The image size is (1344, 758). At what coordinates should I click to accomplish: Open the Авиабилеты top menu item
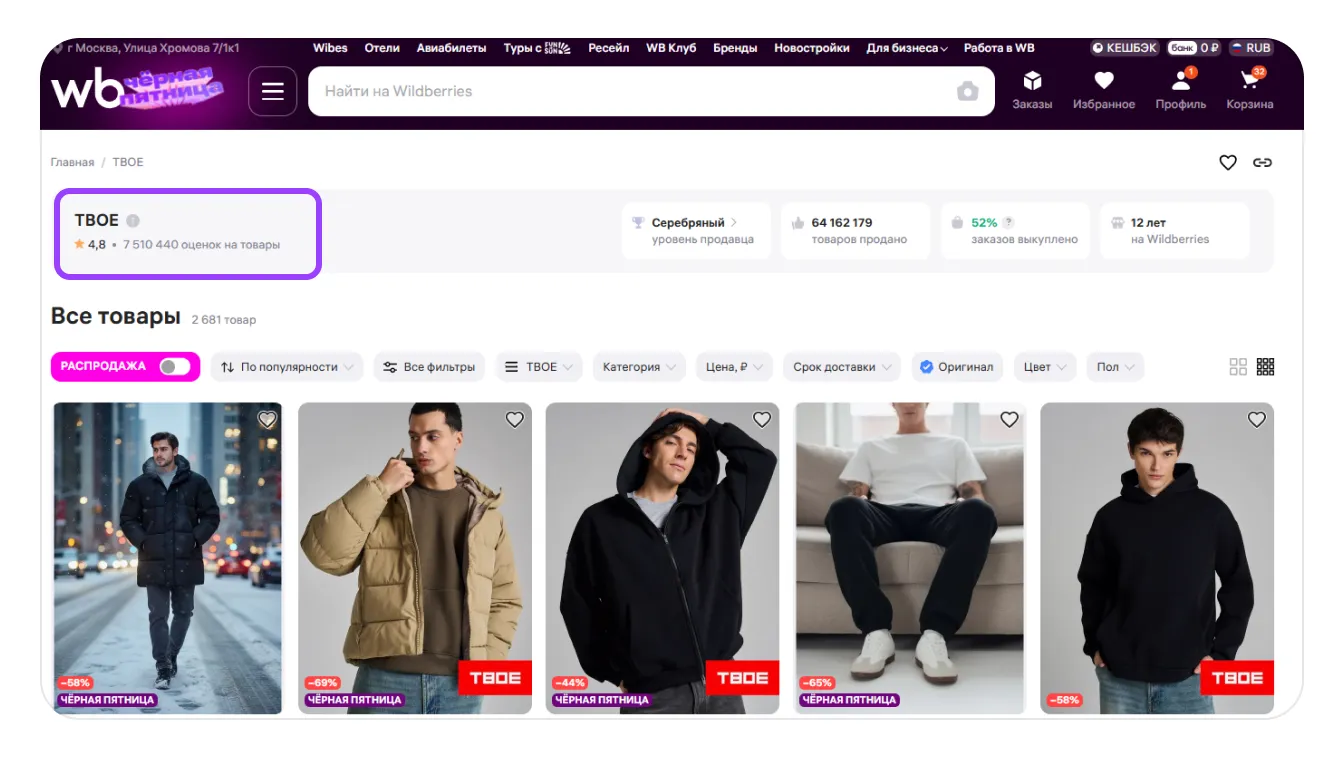click(x=452, y=48)
